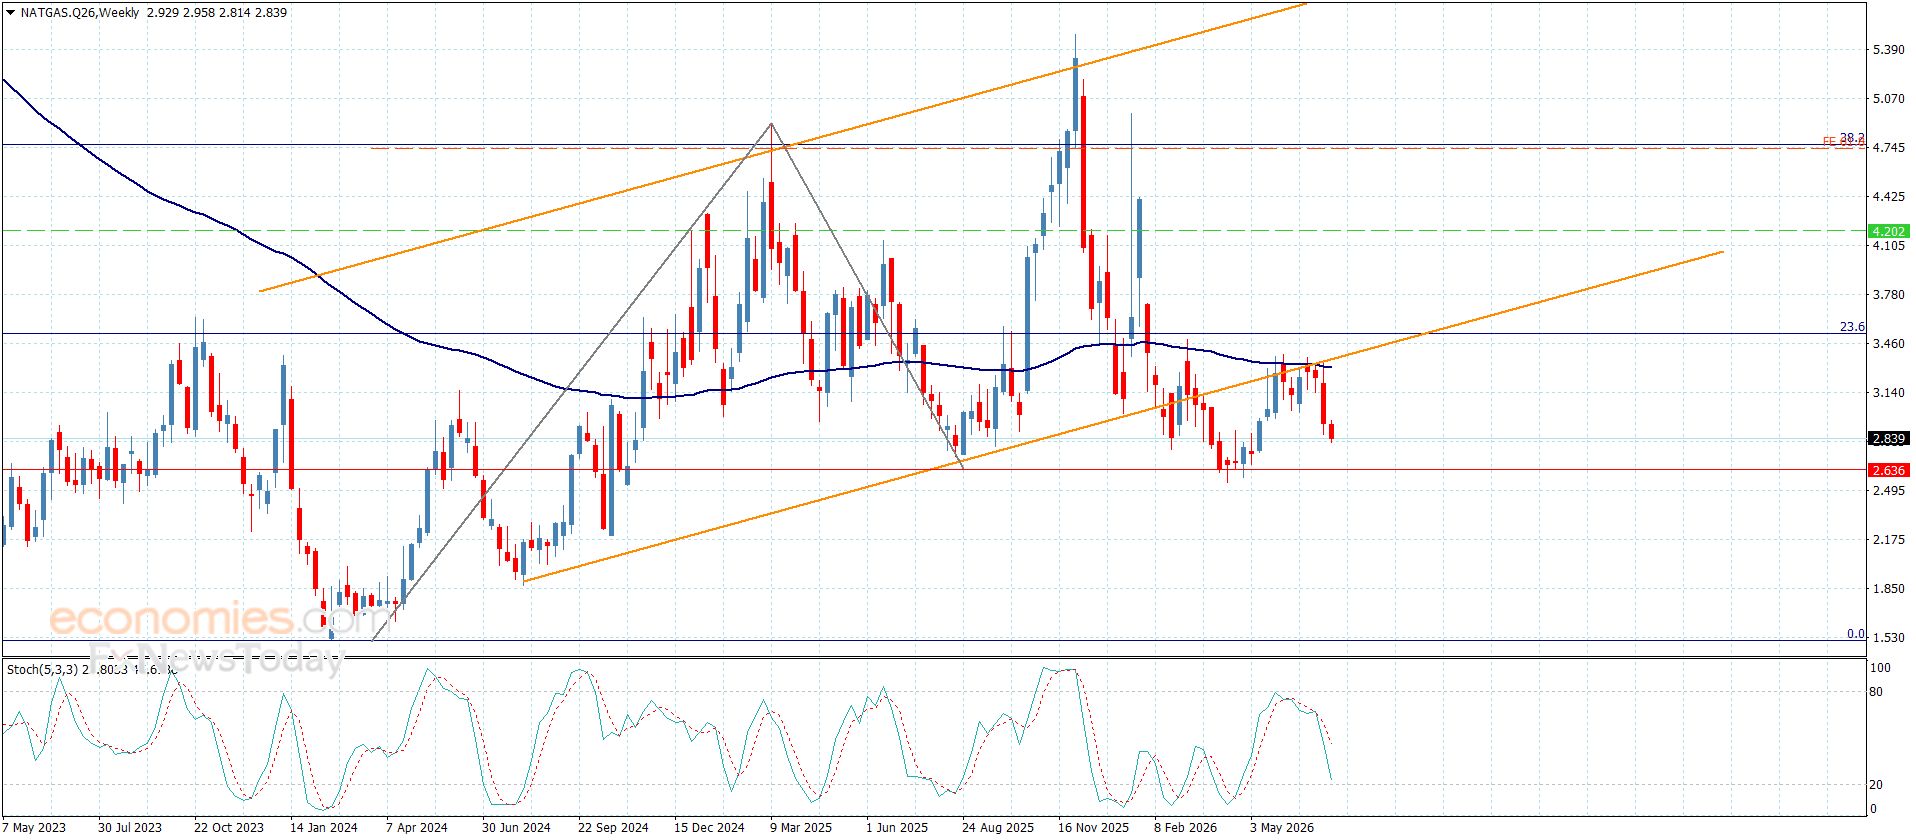Select the latest red candle at chart's end
Screen dimensions: 1916x840
point(1331,430)
